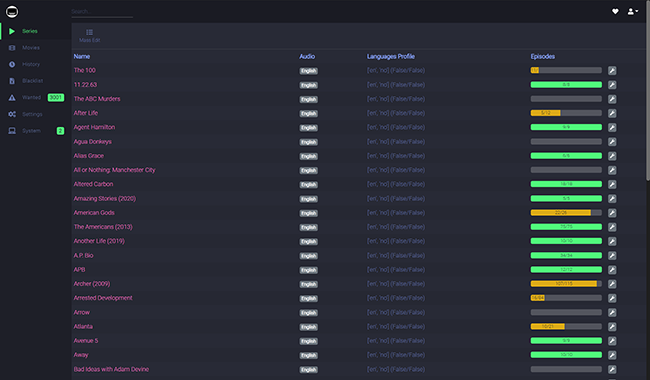Click the wrench icon for A.P. Bio
This screenshot has height=380, width=650.
click(x=612, y=255)
